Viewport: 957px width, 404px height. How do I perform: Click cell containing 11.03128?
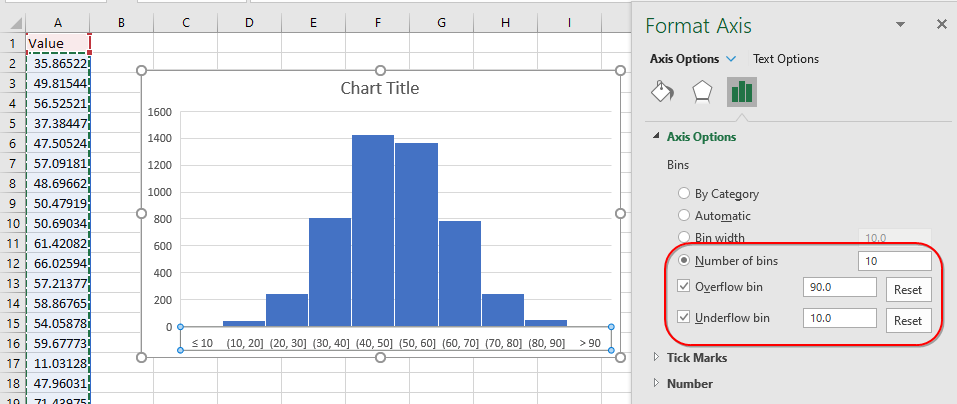(x=58, y=363)
